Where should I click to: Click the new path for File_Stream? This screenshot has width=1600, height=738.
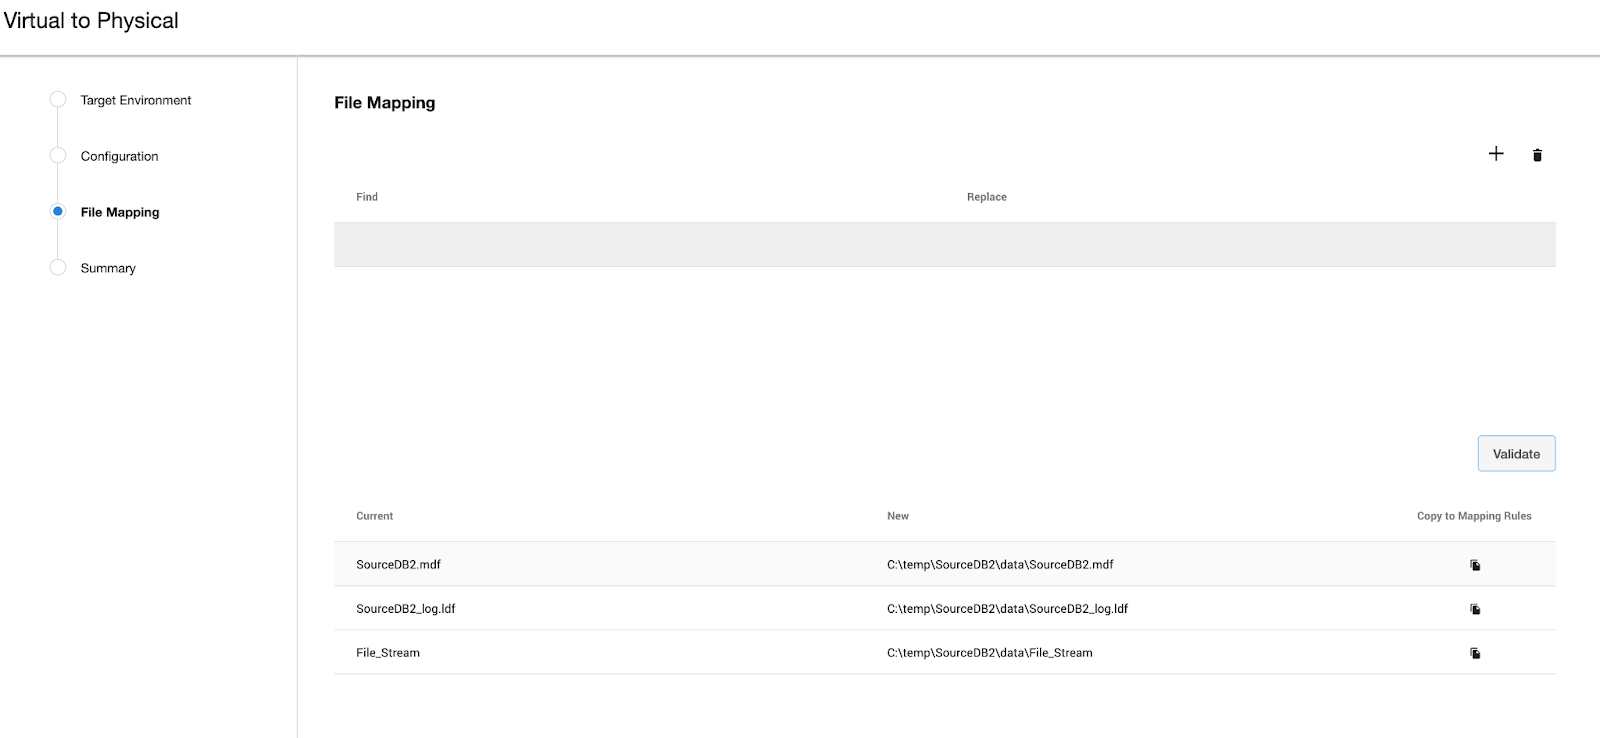click(x=990, y=653)
